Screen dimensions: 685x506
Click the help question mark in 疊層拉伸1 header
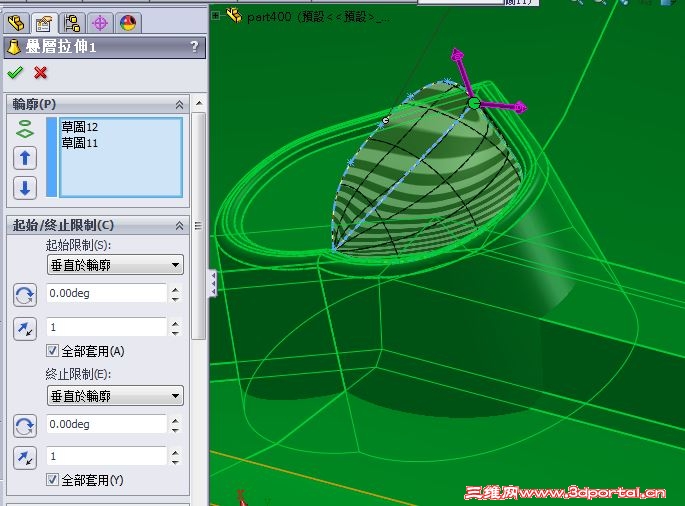point(194,46)
